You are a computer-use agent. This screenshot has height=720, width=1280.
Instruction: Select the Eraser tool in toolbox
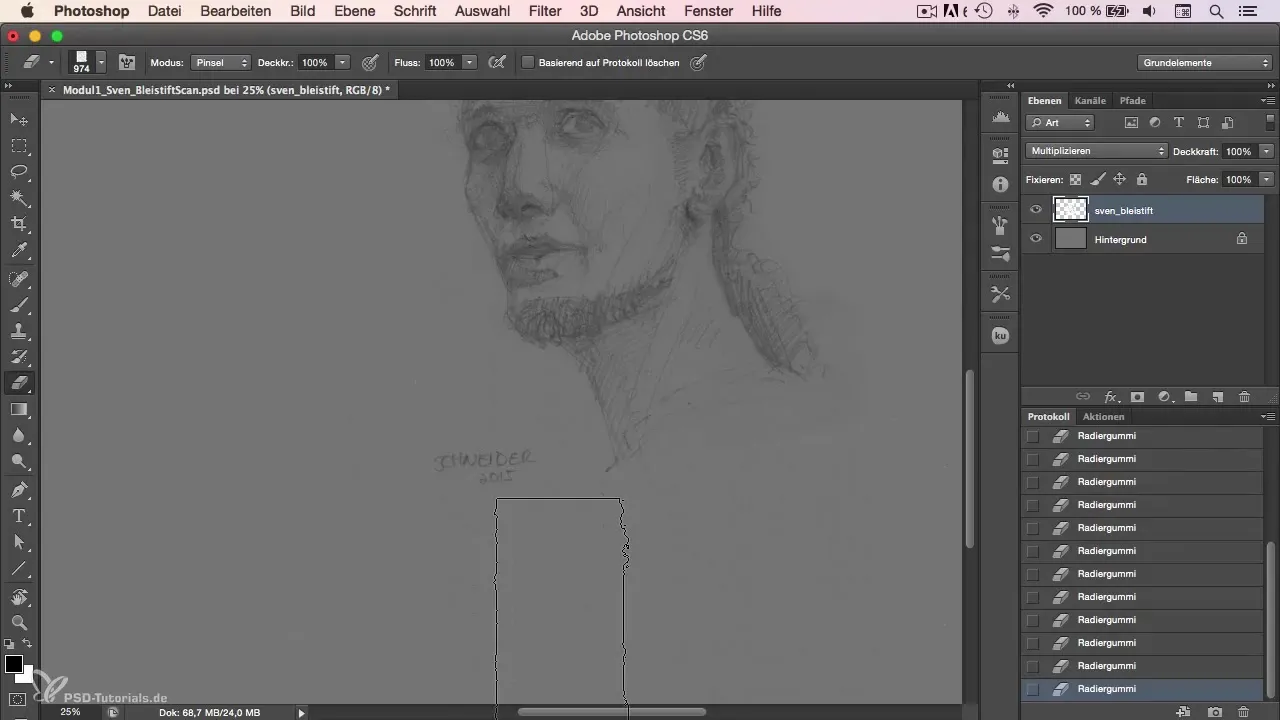click(19, 383)
